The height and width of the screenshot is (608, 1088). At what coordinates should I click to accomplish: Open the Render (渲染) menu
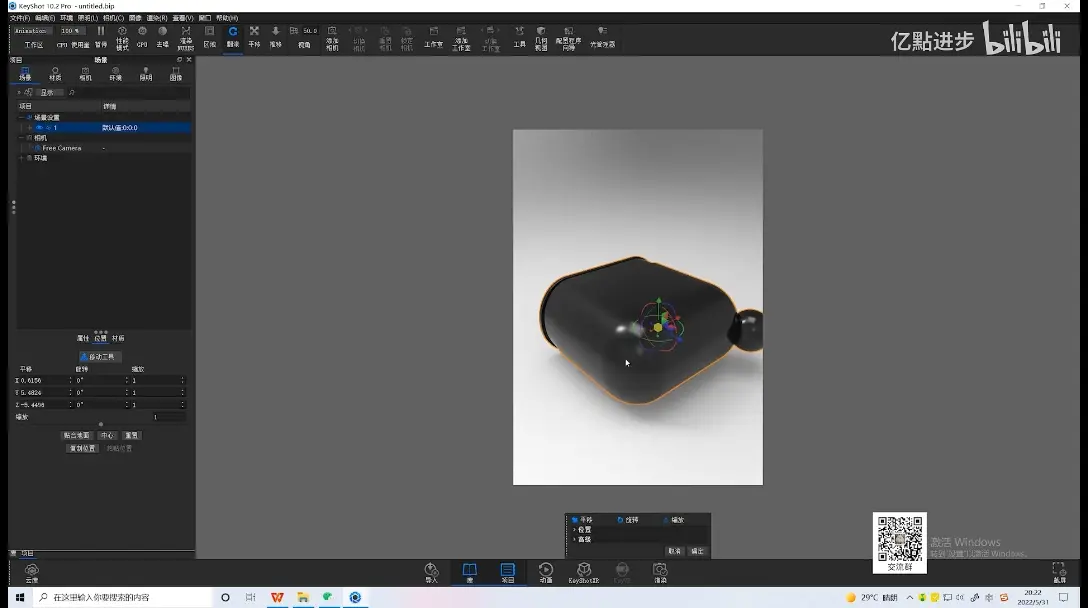point(157,18)
